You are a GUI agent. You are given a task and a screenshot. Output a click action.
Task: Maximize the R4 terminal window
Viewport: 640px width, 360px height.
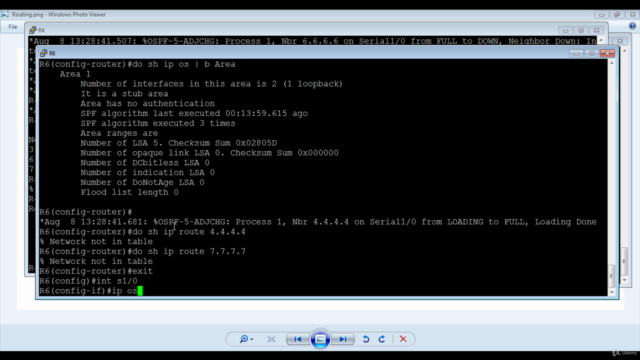pyautogui.click(x=581, y=30)
